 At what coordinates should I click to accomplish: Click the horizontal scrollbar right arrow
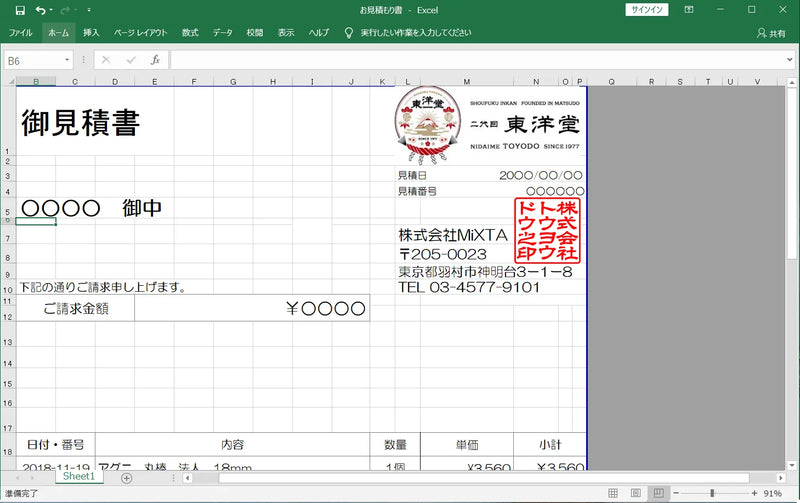pos(781,478)
